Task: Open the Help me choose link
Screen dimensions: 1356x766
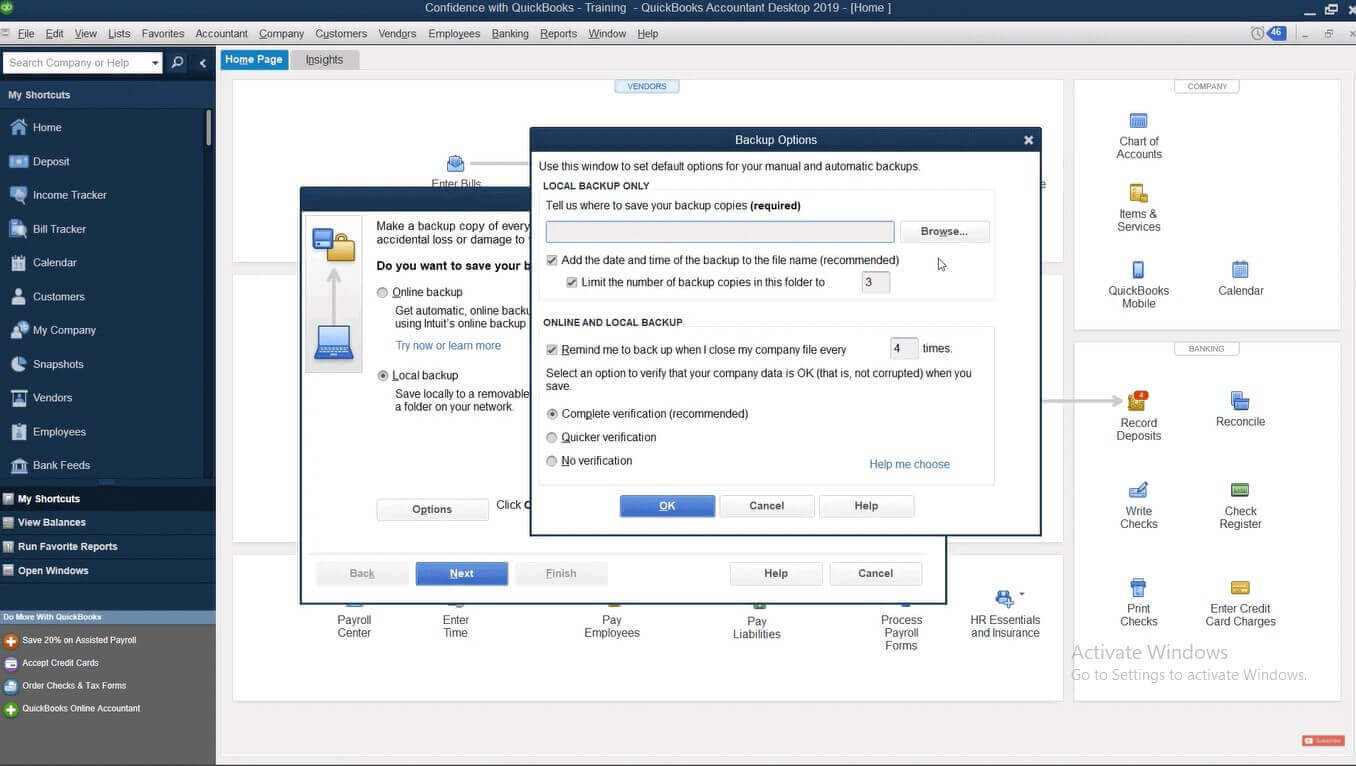Action: pyautogui.click(x=909, y=464)
